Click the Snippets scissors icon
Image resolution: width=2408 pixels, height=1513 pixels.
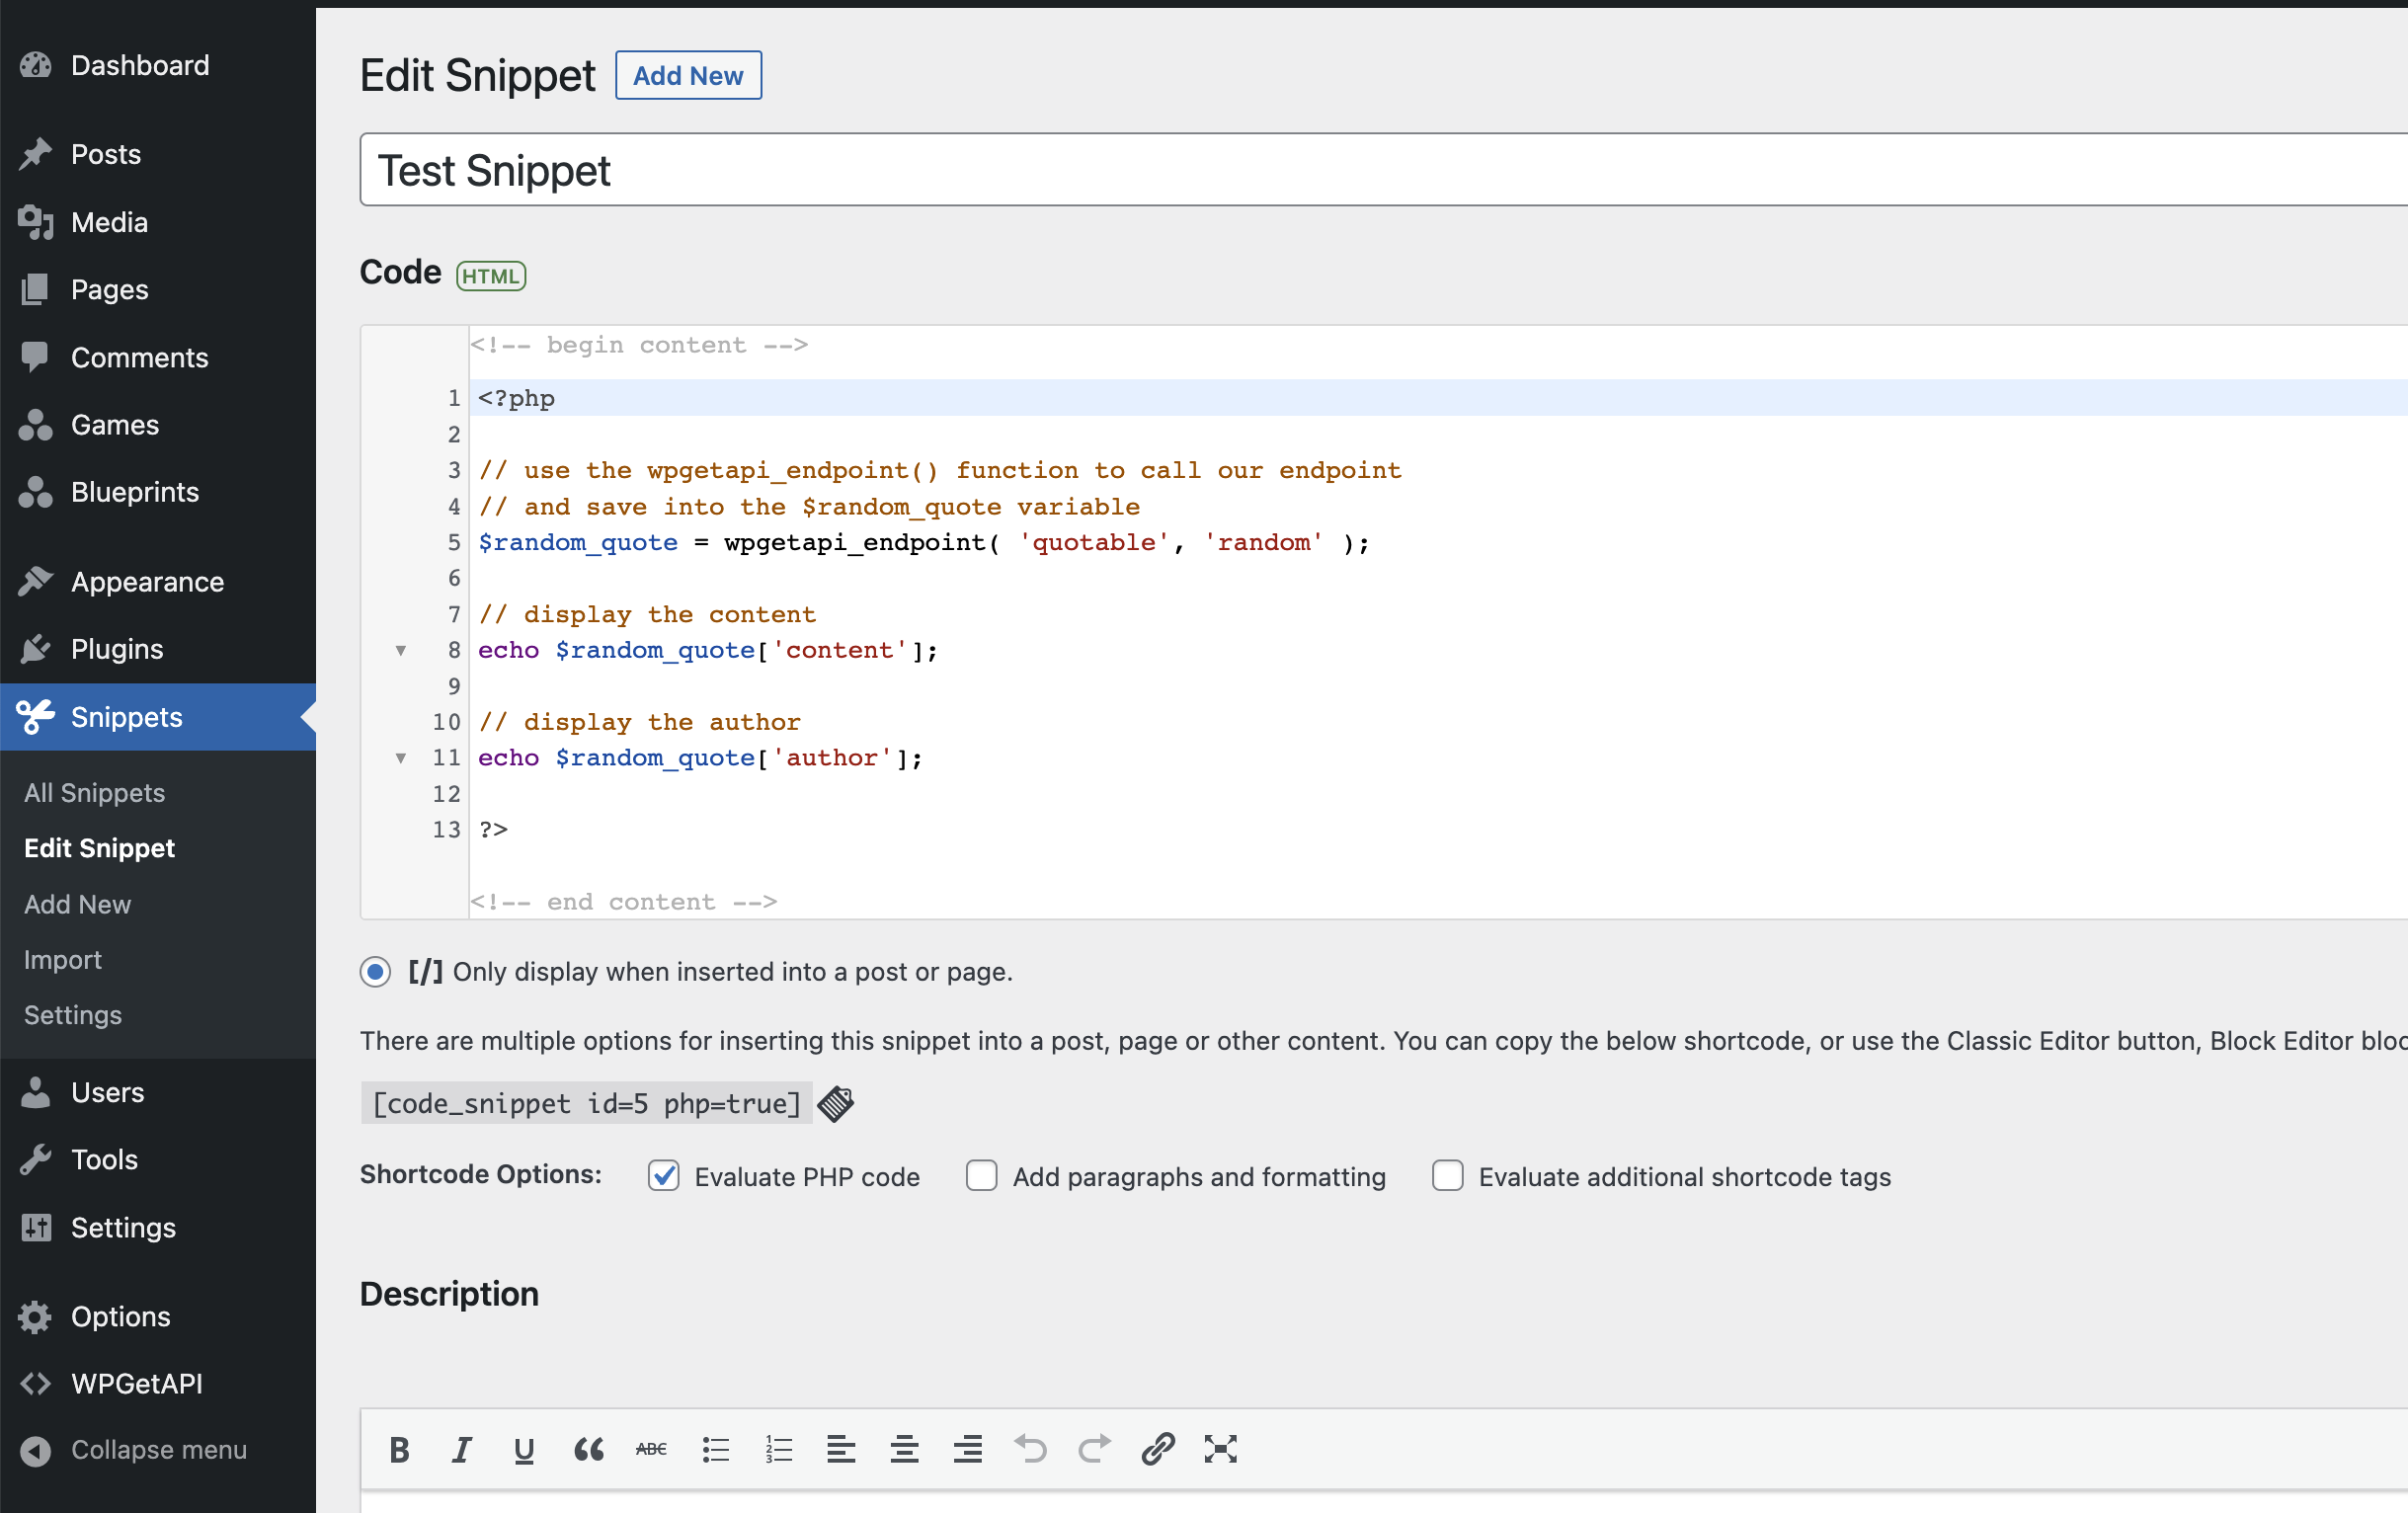pos(35,717)
